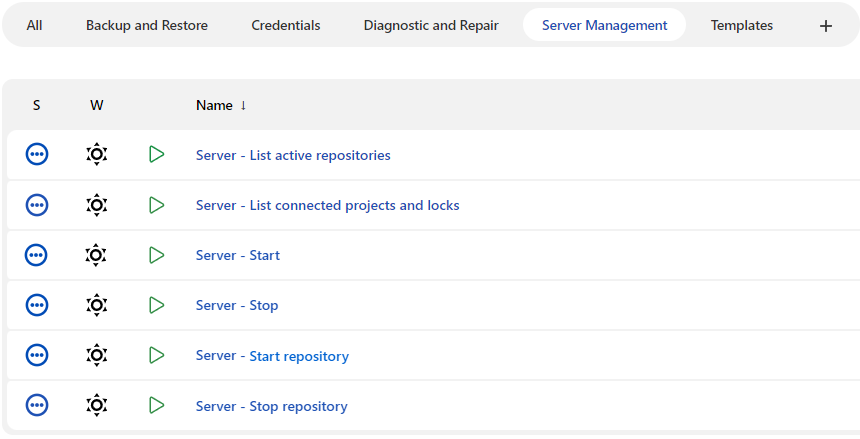
Task: Run the Server - Stop job play icon
Action: pos(156,305)
